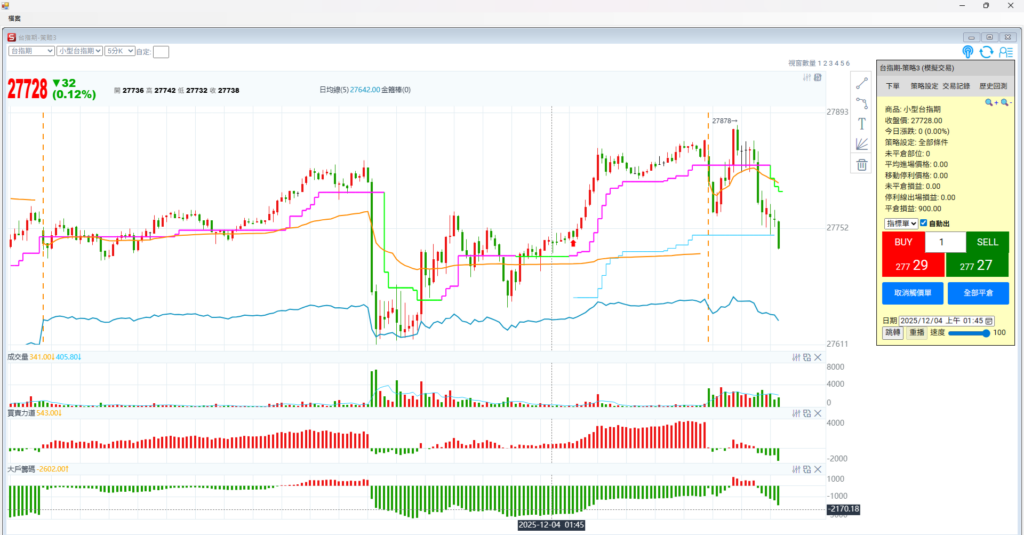1024x535 pixels.
Task: Open the 台指期 product dropdown
Action: pos(30,50)
